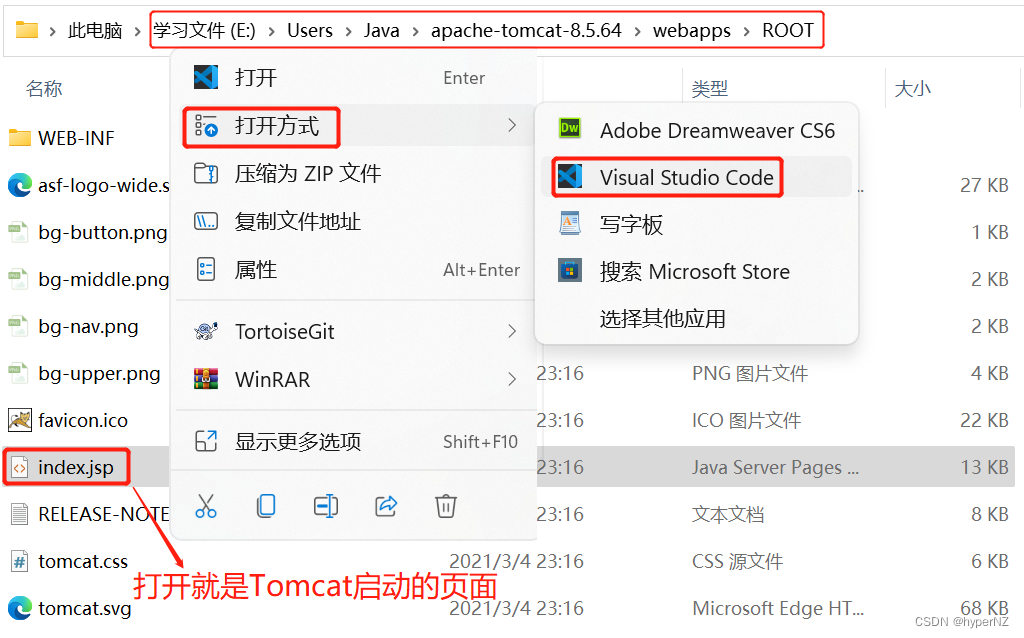1024x638 pixels.
Task: Click 显示更多选项 menu entry
Action: coord(355,441)
